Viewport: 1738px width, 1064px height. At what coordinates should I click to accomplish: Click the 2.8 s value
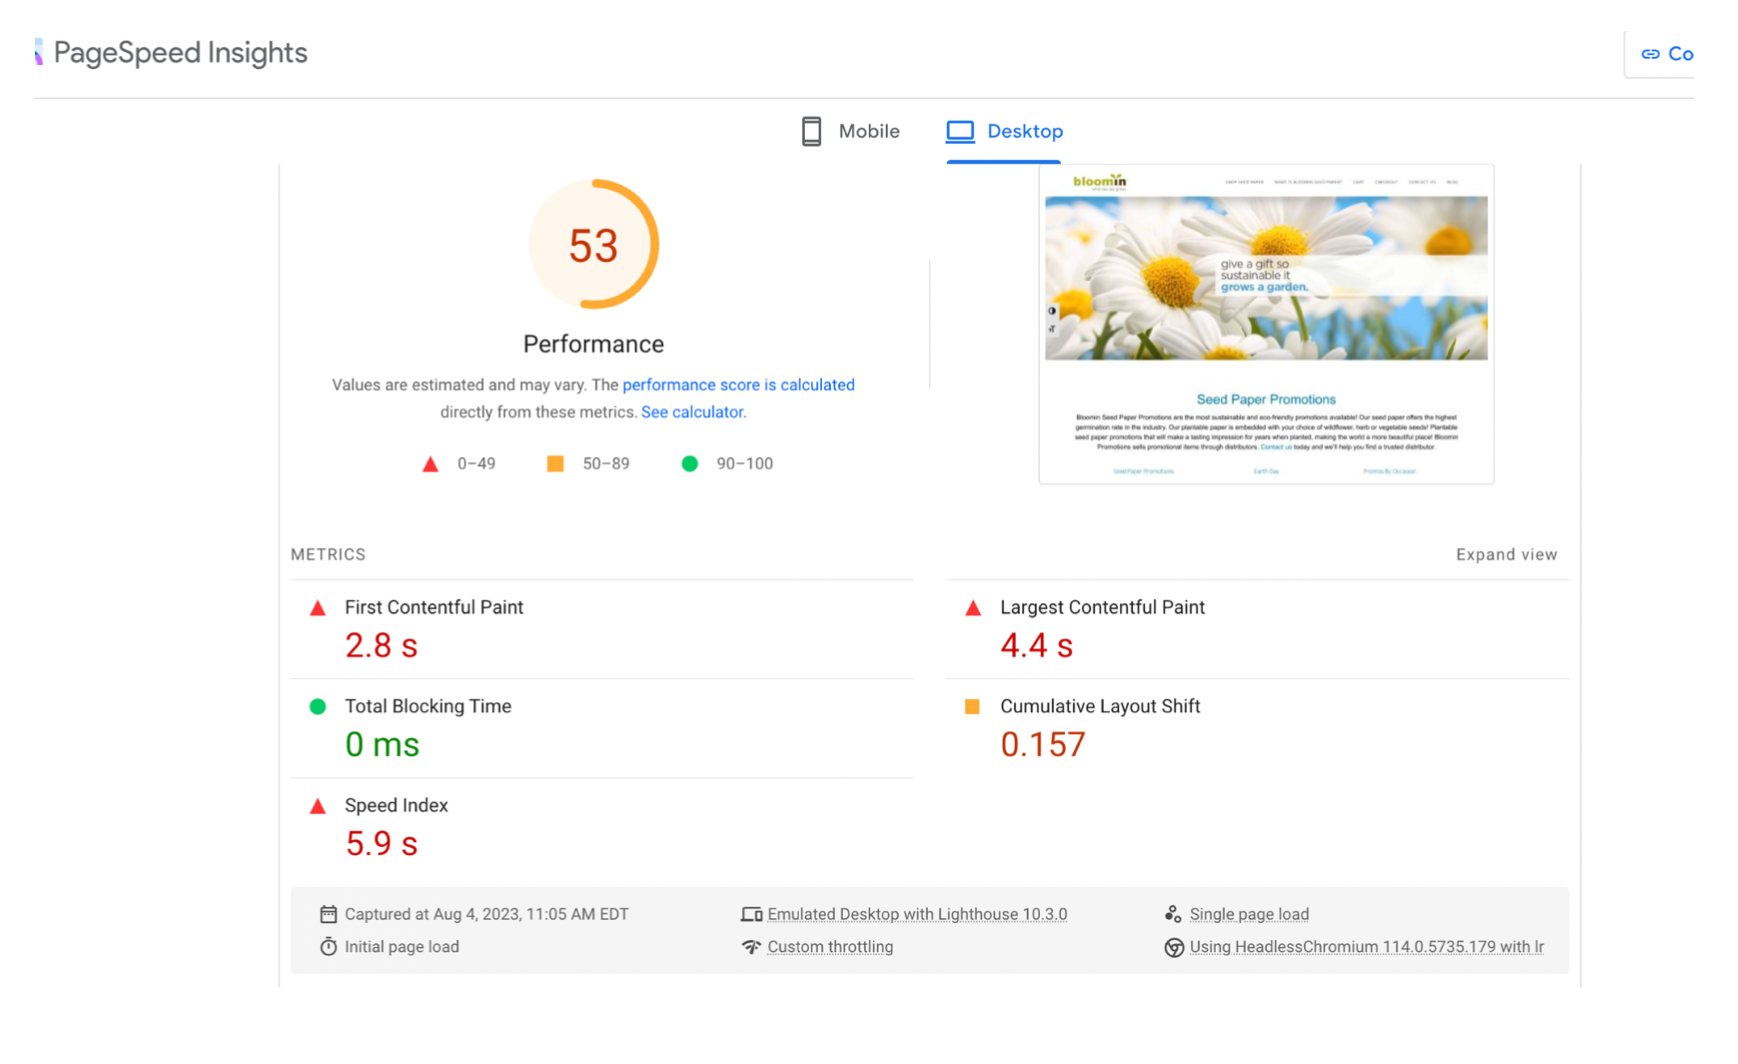pos(381,645)
